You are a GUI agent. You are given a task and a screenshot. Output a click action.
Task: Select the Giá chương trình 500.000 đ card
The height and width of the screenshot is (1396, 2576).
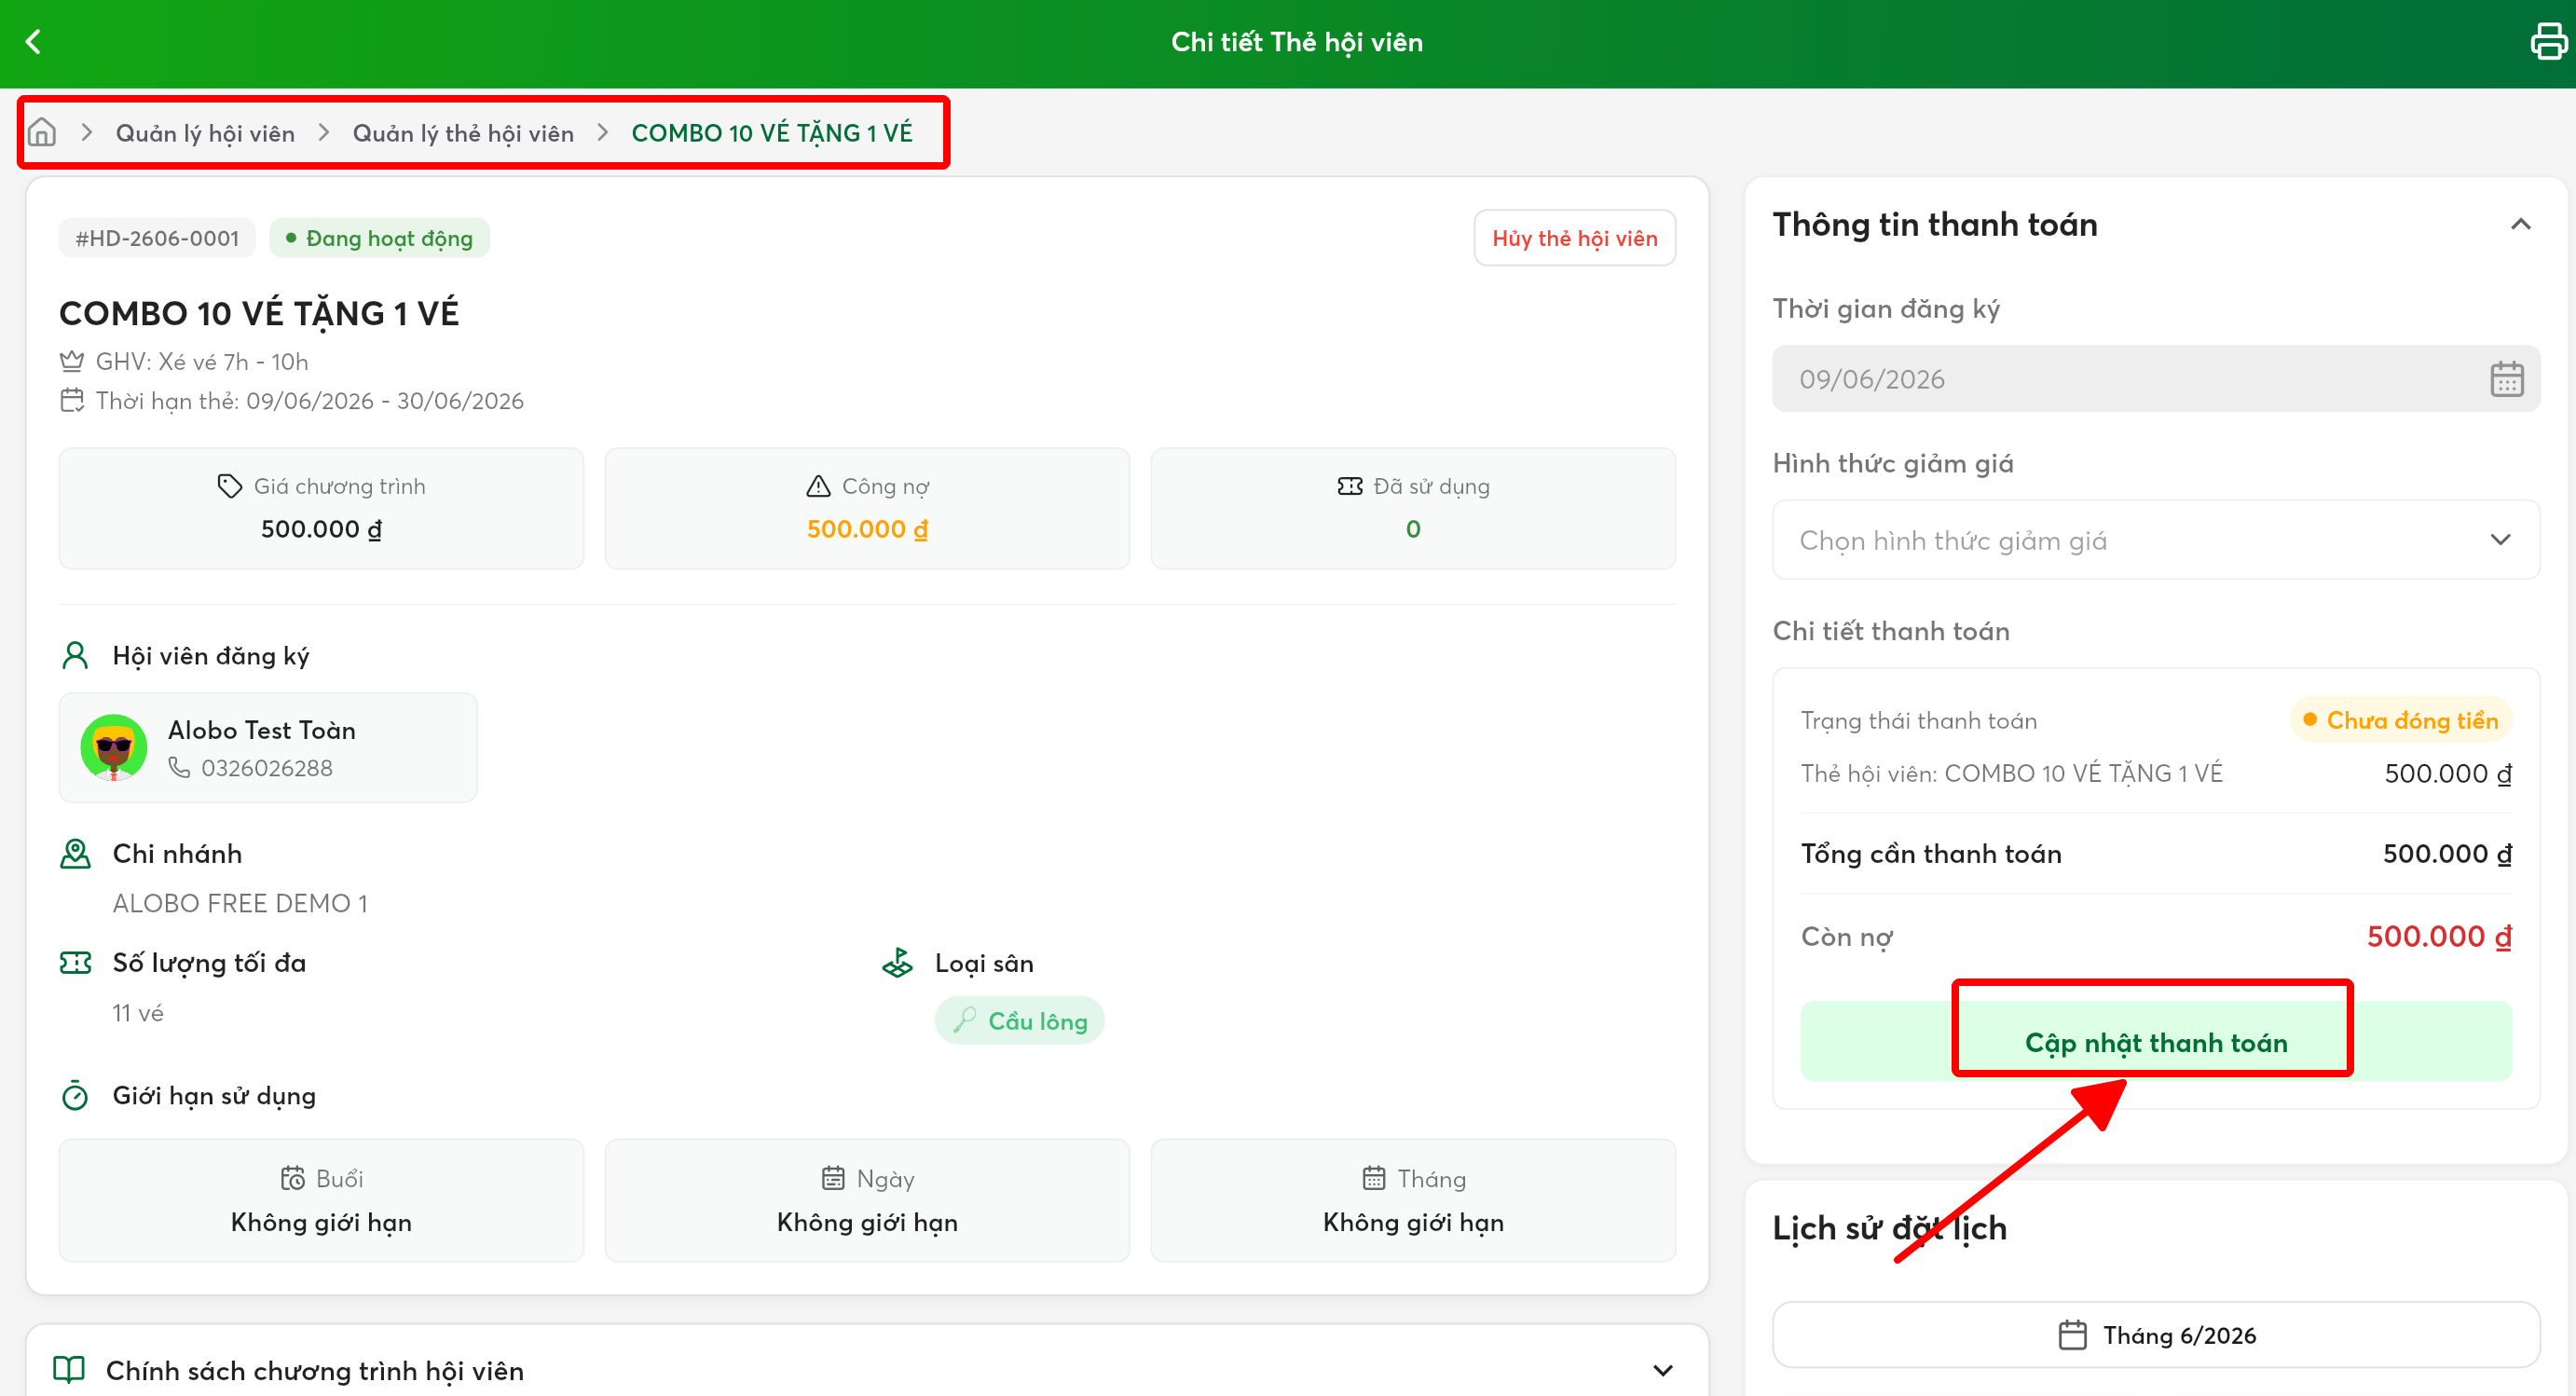321,508
